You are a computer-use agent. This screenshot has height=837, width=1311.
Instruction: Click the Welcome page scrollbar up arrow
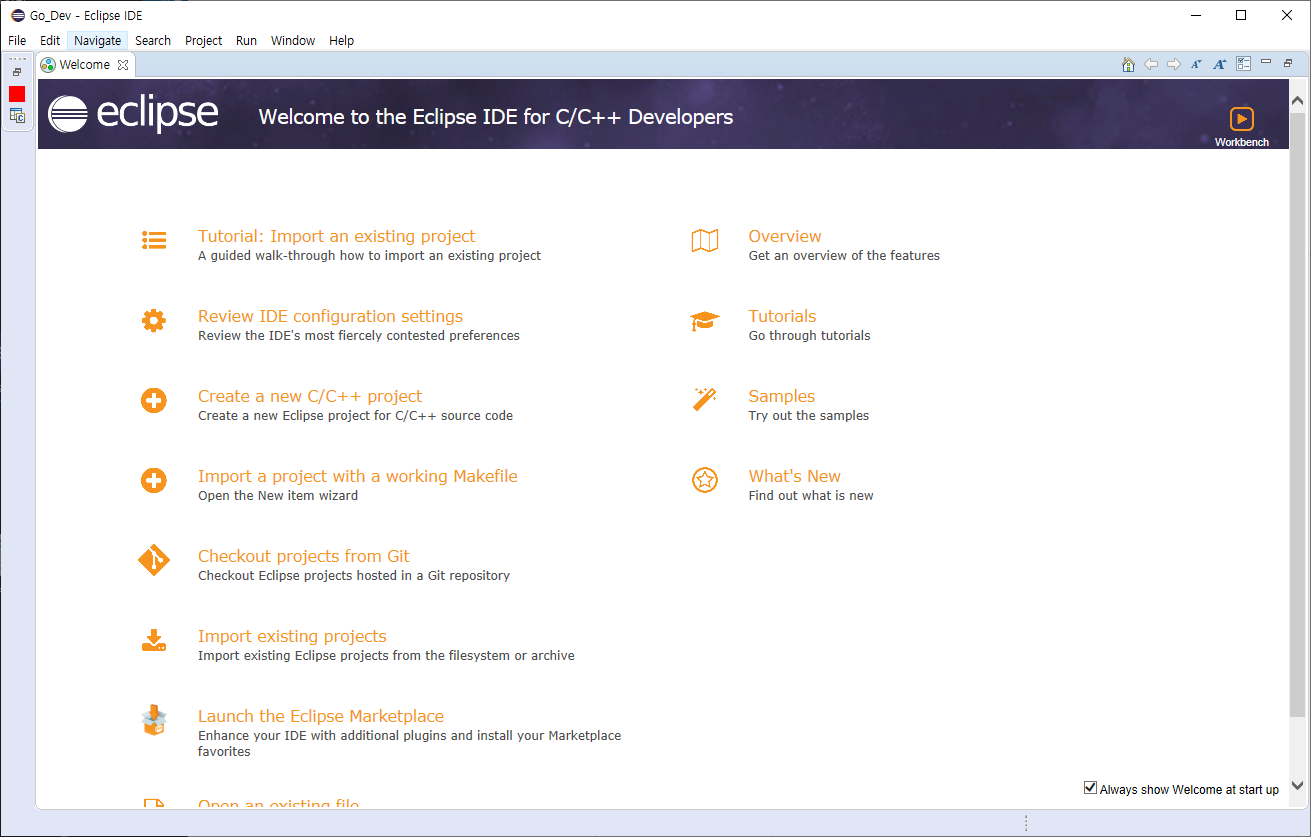click(1298, 101)
